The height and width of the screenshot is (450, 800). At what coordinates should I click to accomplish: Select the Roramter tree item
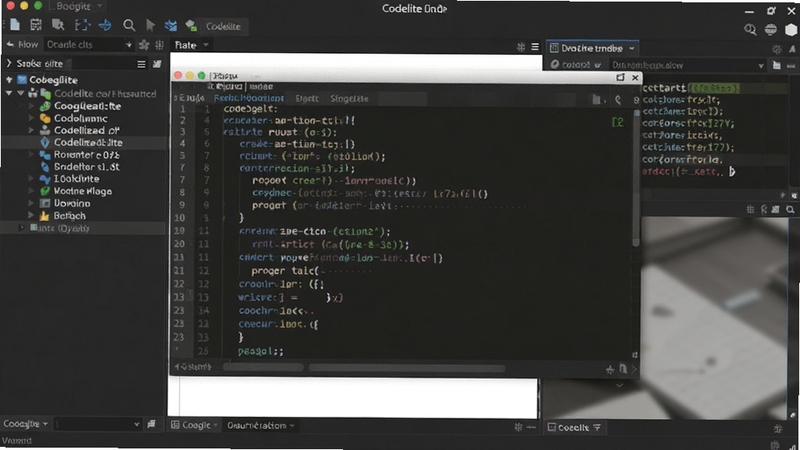coord(86,155)
